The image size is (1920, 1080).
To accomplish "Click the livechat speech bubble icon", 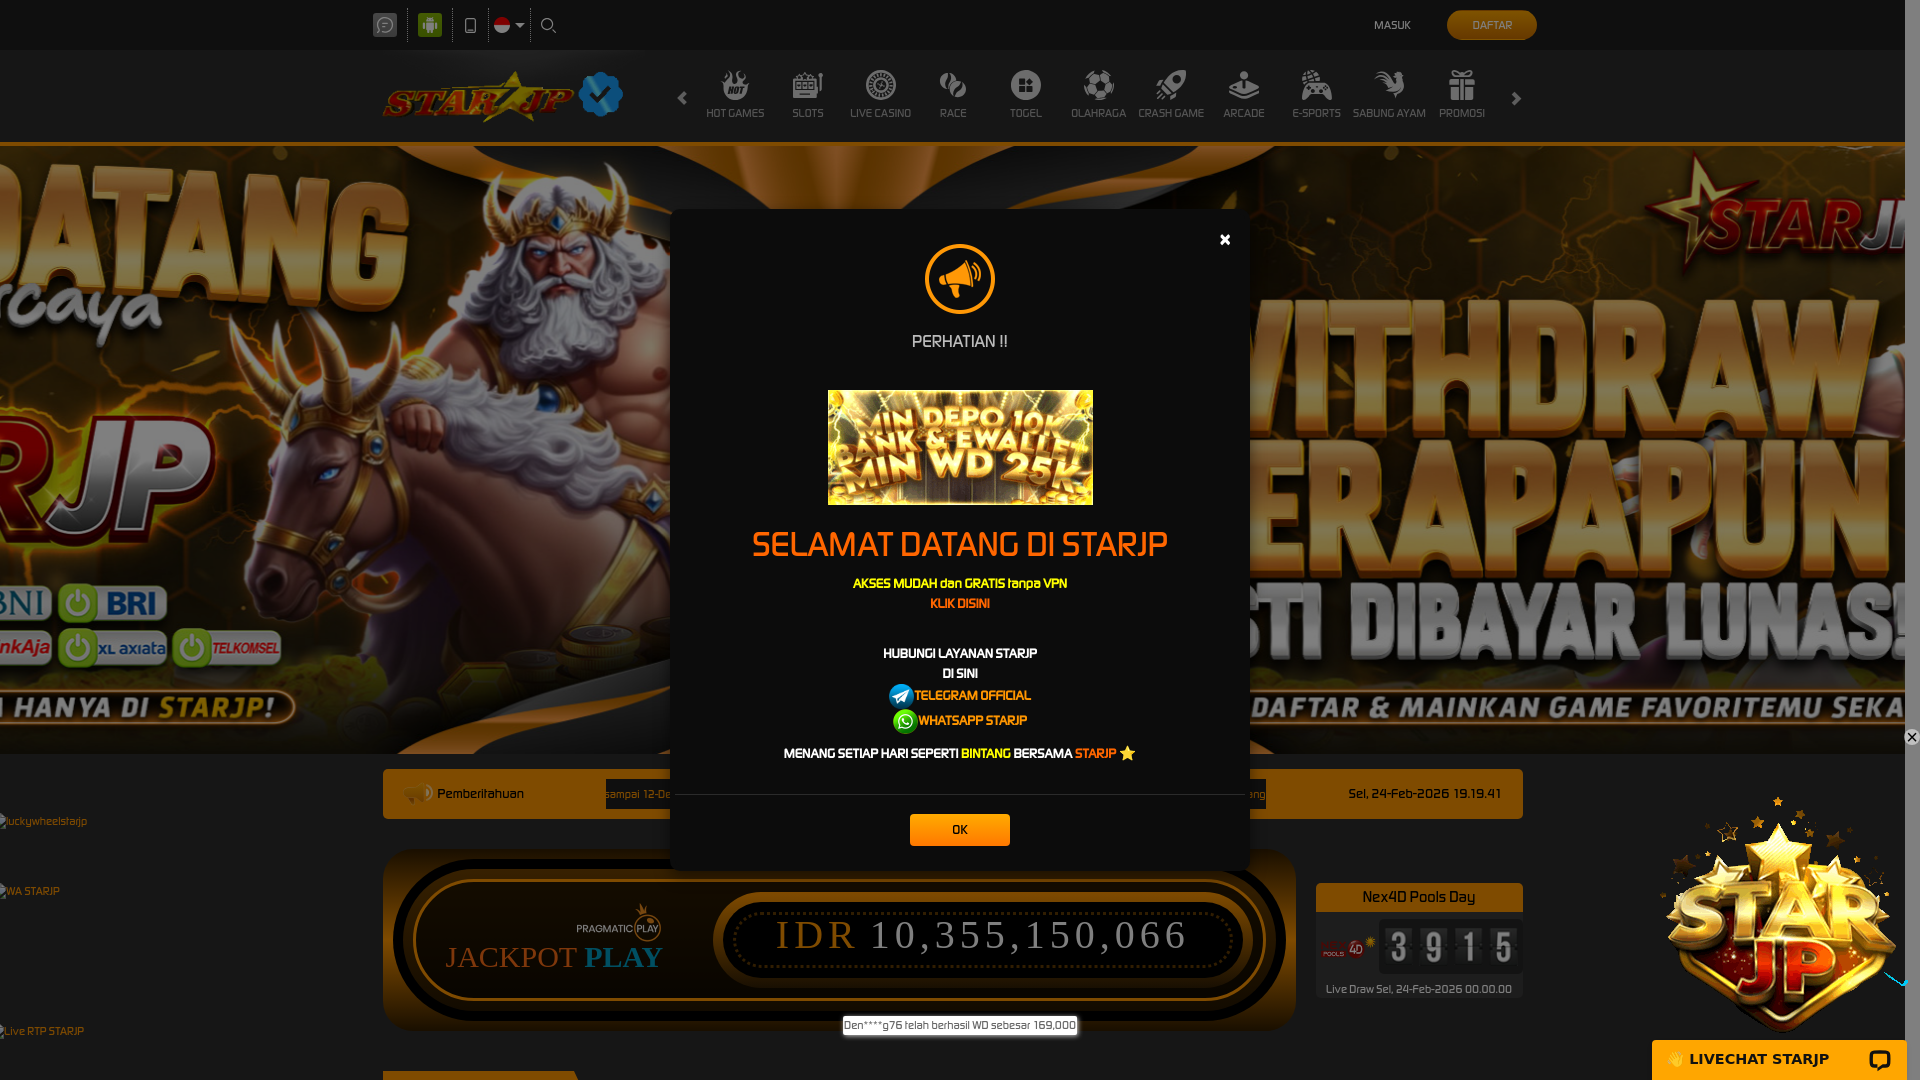I will (x=1880, y=1060).
